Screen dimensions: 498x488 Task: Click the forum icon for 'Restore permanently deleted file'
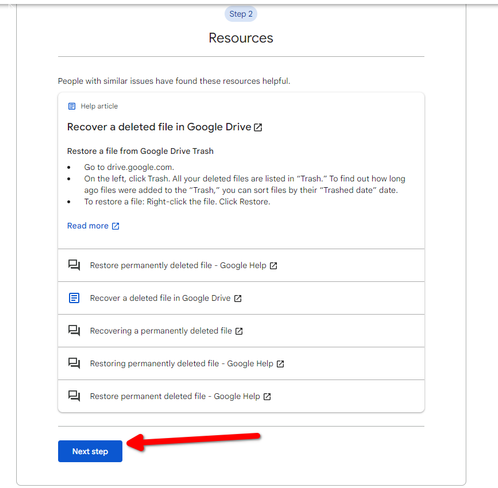[x=74, y=265]
